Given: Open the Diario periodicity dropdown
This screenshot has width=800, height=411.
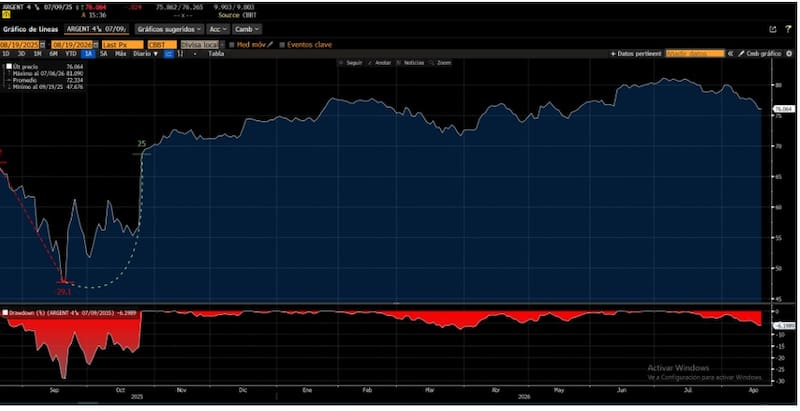Looking at the screenshot, I should tap(145, 54).
